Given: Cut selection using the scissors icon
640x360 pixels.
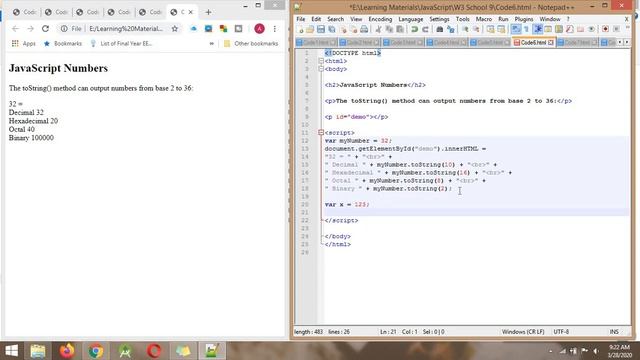Looking at the screenshot, I should click(378, 29).
